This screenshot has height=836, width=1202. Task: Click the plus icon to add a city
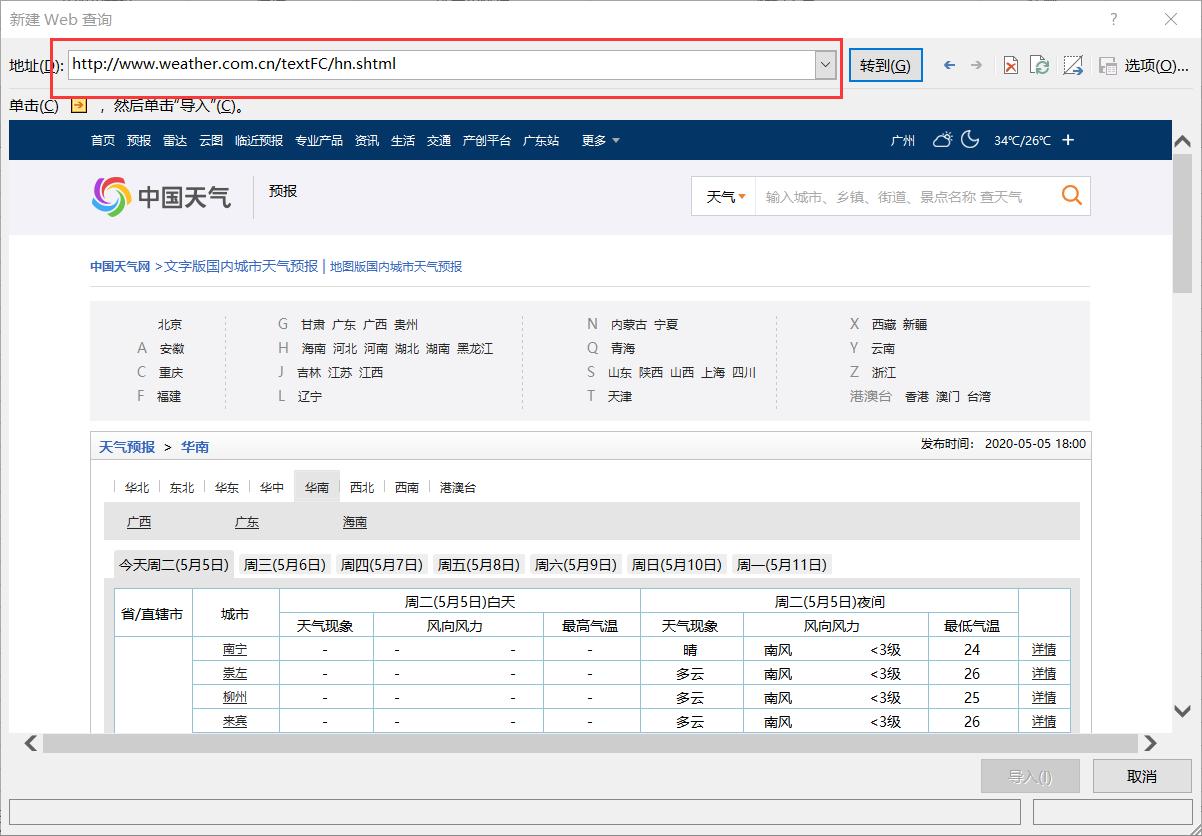click(x=1068, y=140)
